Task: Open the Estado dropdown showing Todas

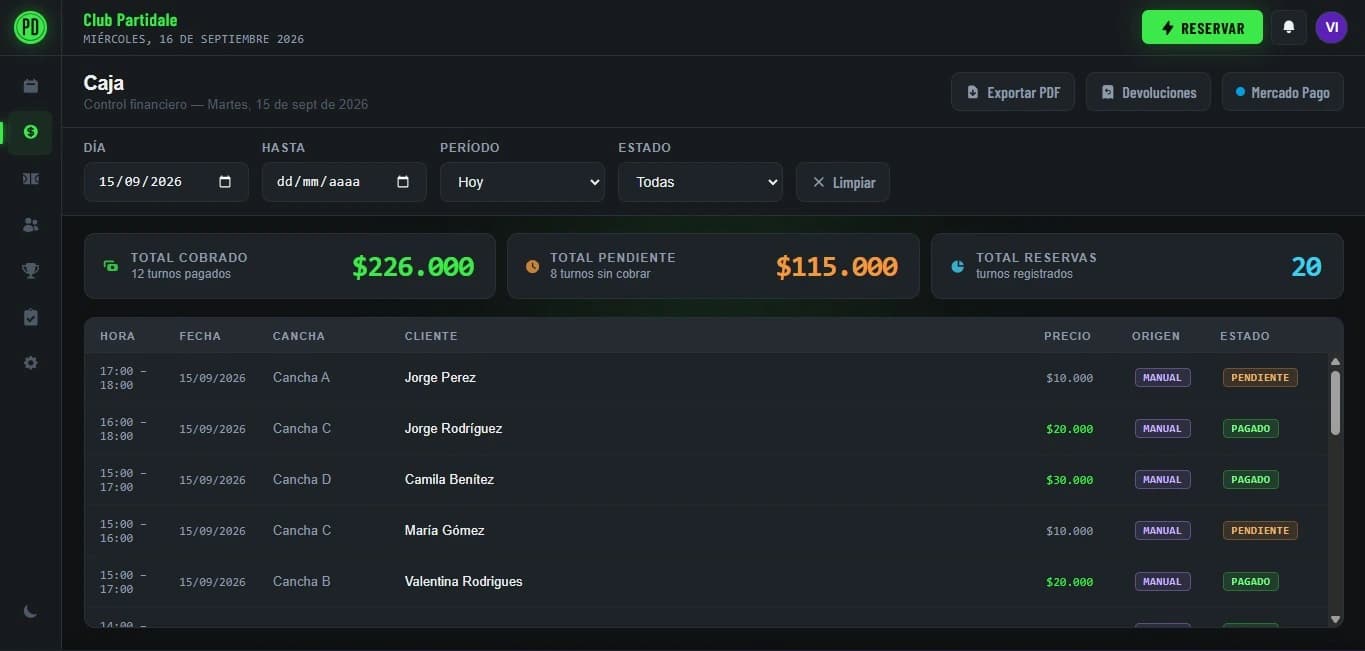Action: point(700,182)
